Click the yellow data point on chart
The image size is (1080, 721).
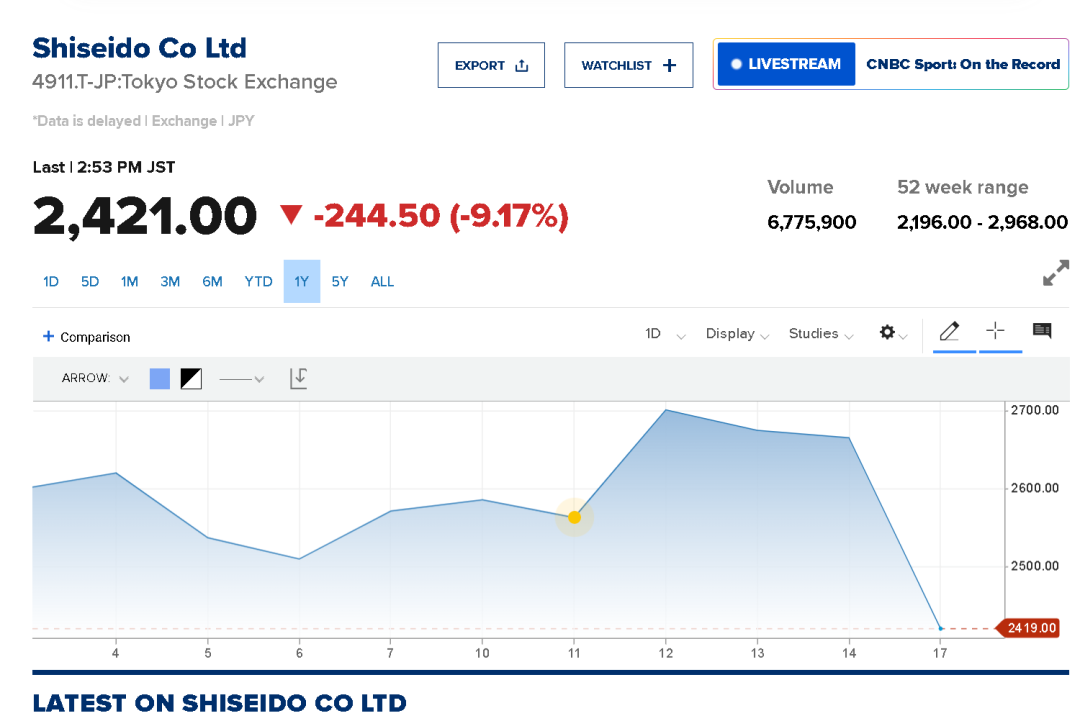point(575,517)
